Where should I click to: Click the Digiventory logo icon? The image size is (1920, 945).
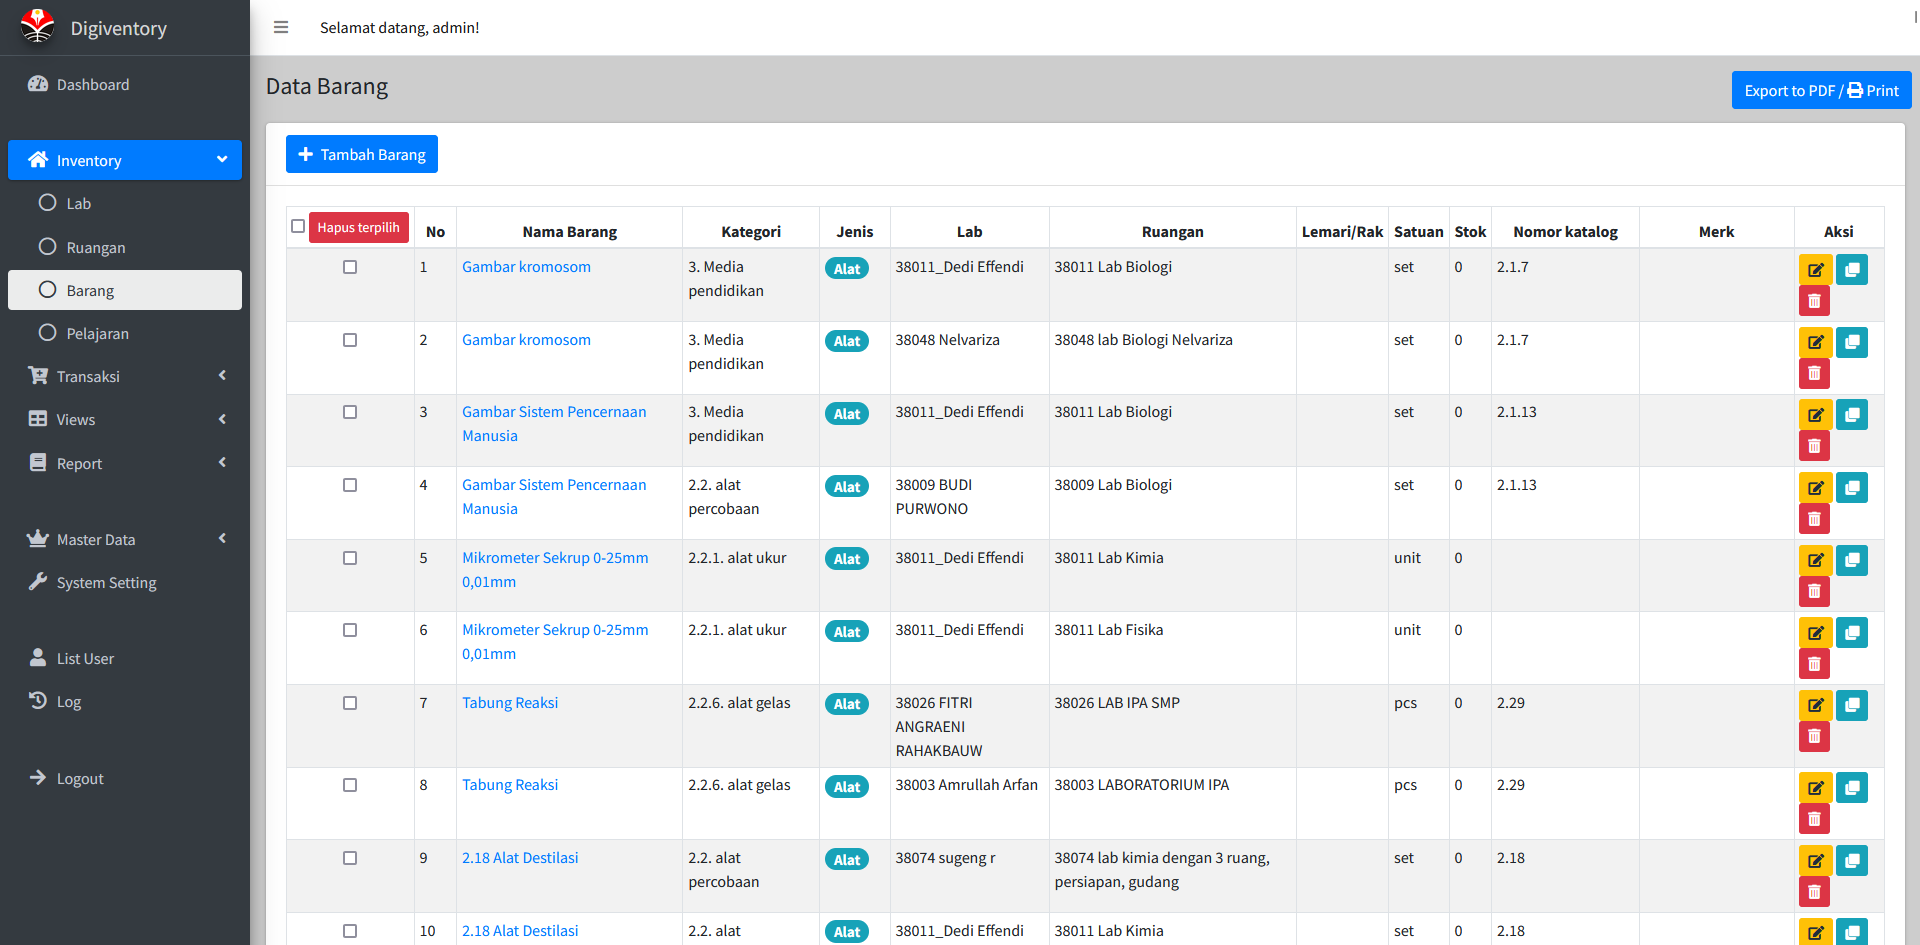coord(38,27)
